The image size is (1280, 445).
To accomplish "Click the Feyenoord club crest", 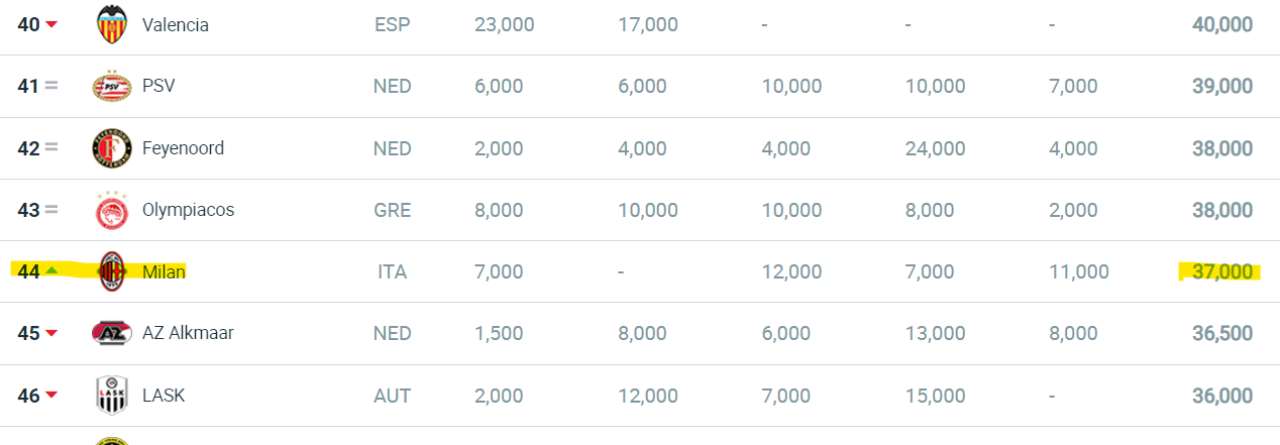I will point(111,148).
